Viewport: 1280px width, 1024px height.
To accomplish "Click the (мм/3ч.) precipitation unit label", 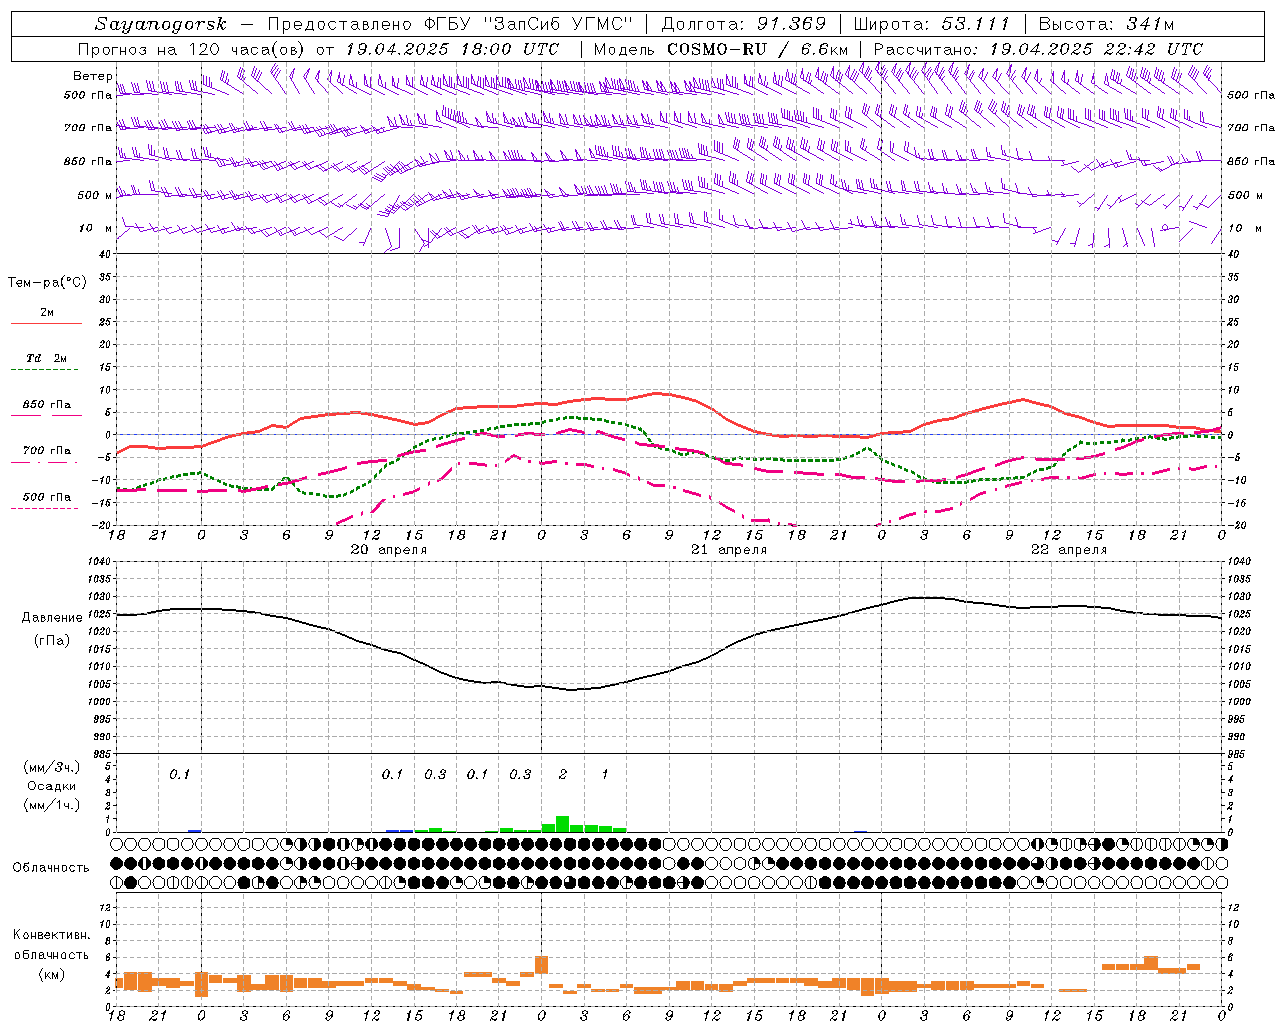I will pos(52,768).
